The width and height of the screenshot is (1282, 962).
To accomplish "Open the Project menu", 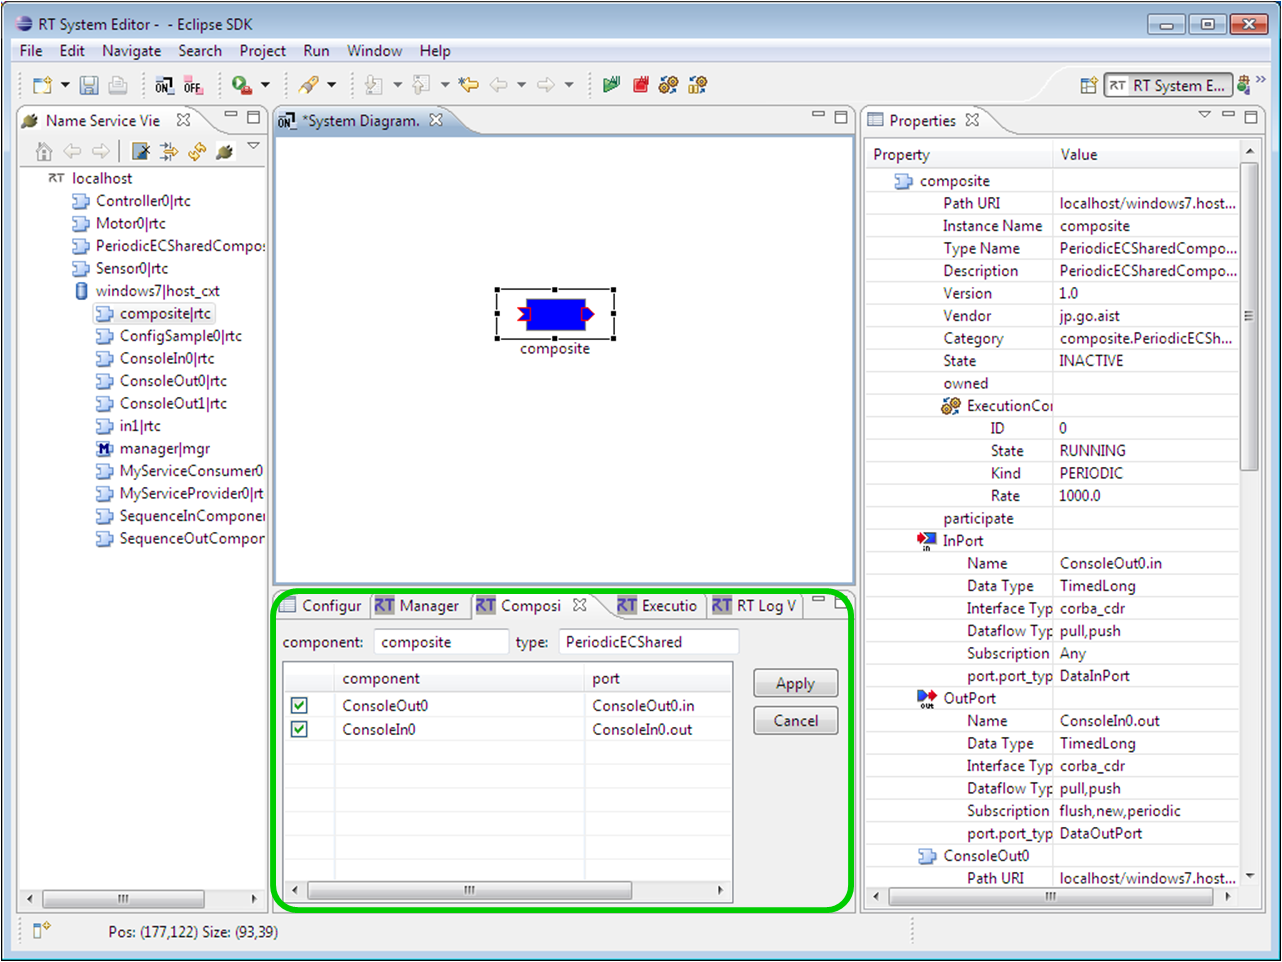I will tap(262, 51).
